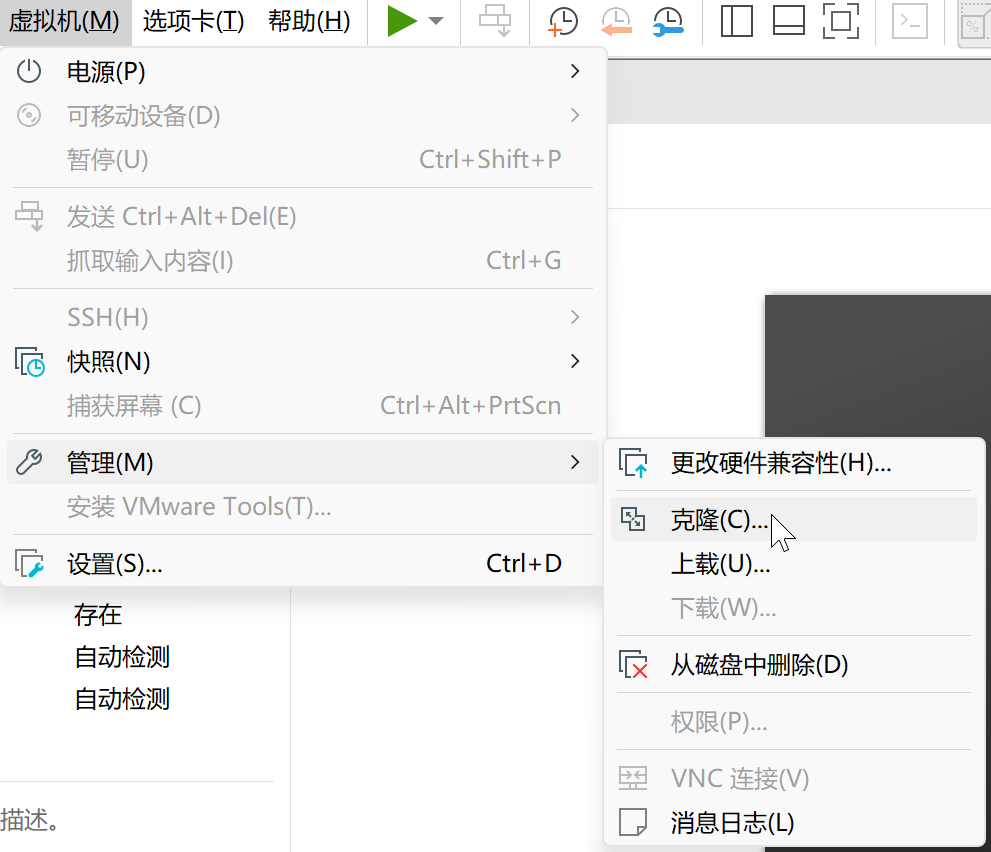The width and height of the screenshot is (991, 852).
Task: Select 捕获屏幕 (C) entry
Action: (x=303, y=406)
